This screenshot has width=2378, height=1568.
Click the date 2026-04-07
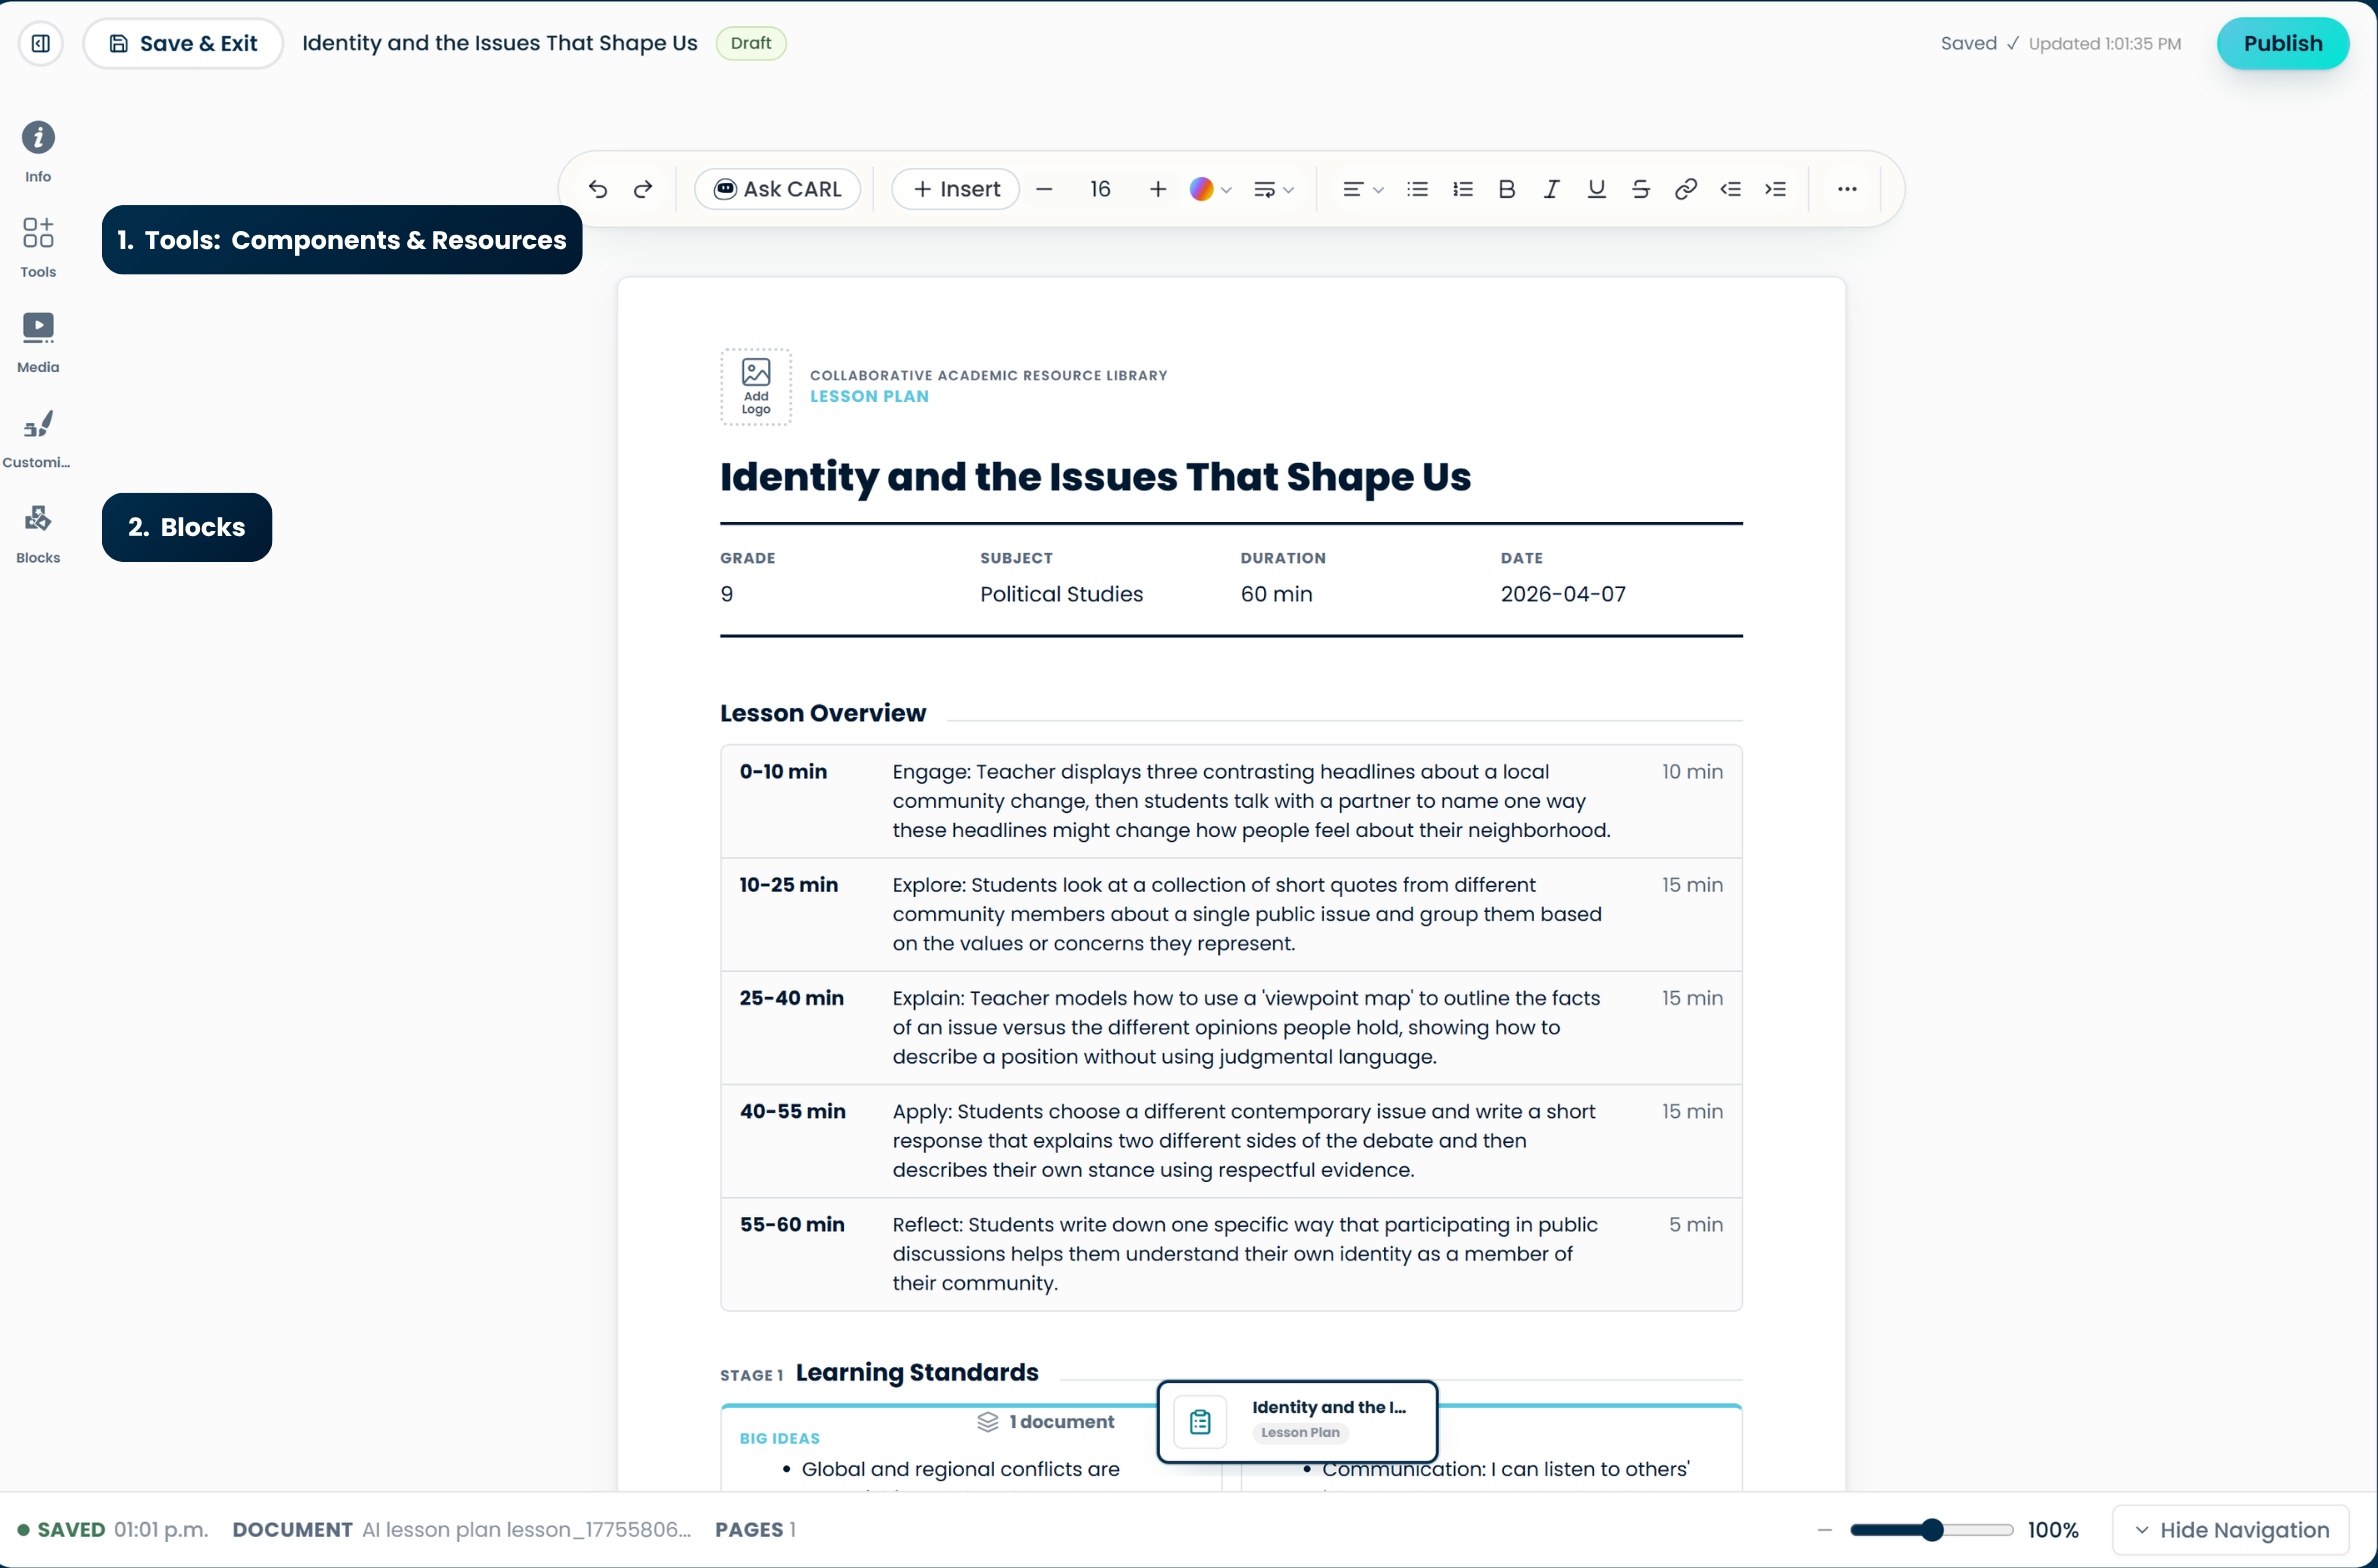(x=1563, y=594)
